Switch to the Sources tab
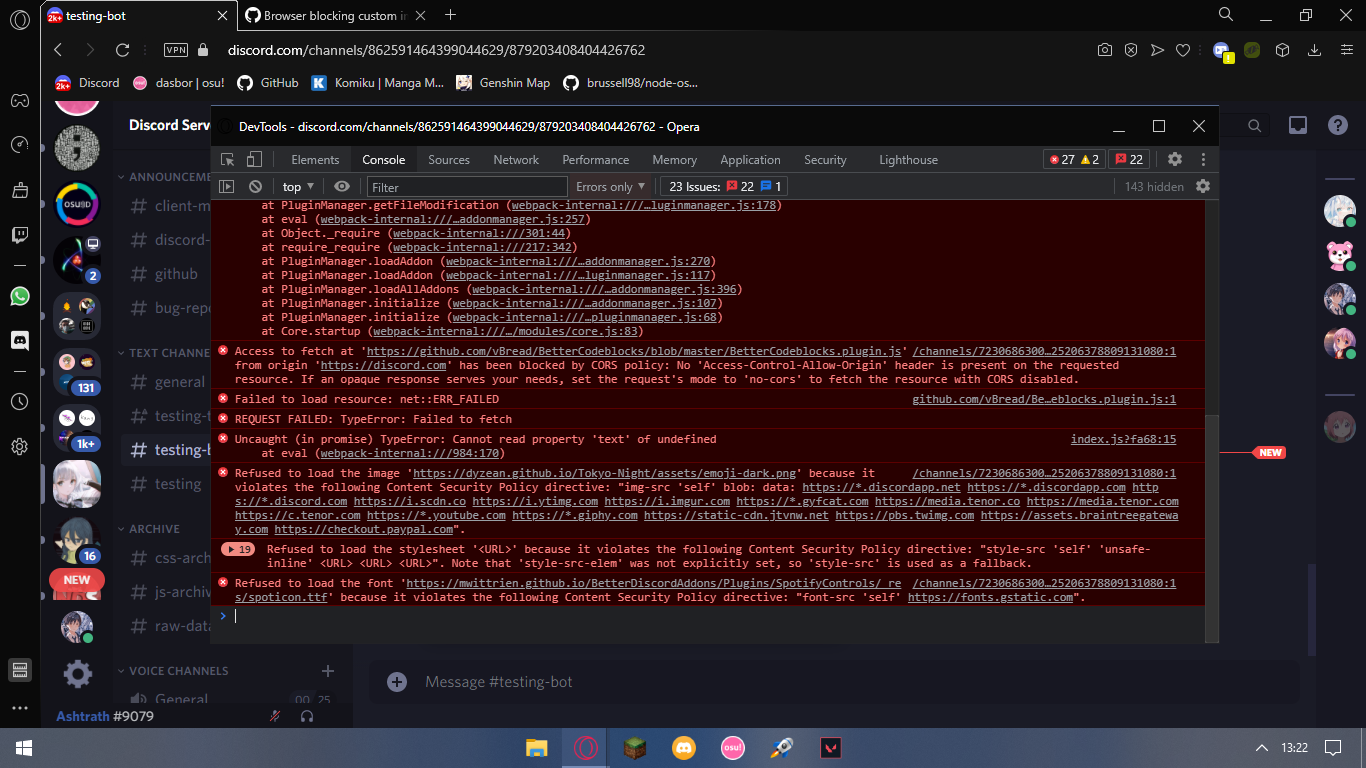 tap(449, 160)
